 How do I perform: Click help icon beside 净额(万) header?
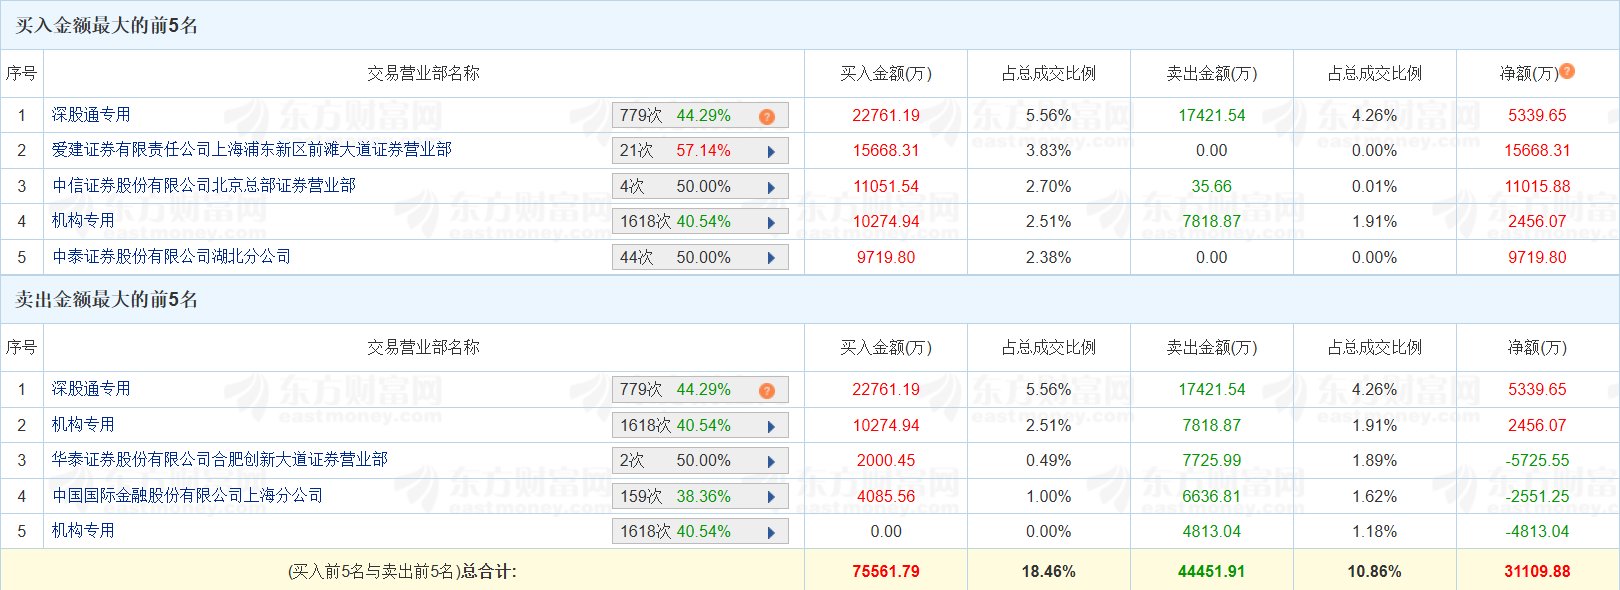pyautogui.click(x=1567, y=71)
